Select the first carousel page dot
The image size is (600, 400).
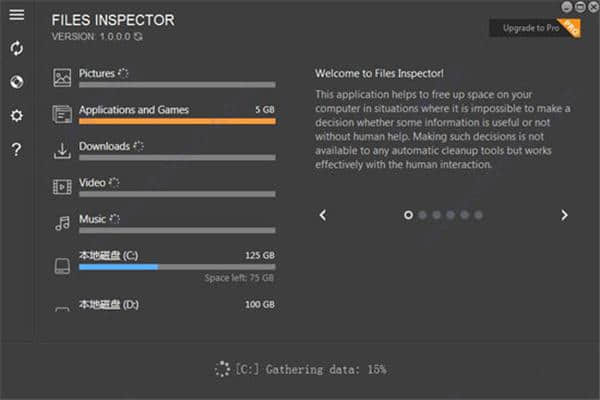[x=408, y=215]
